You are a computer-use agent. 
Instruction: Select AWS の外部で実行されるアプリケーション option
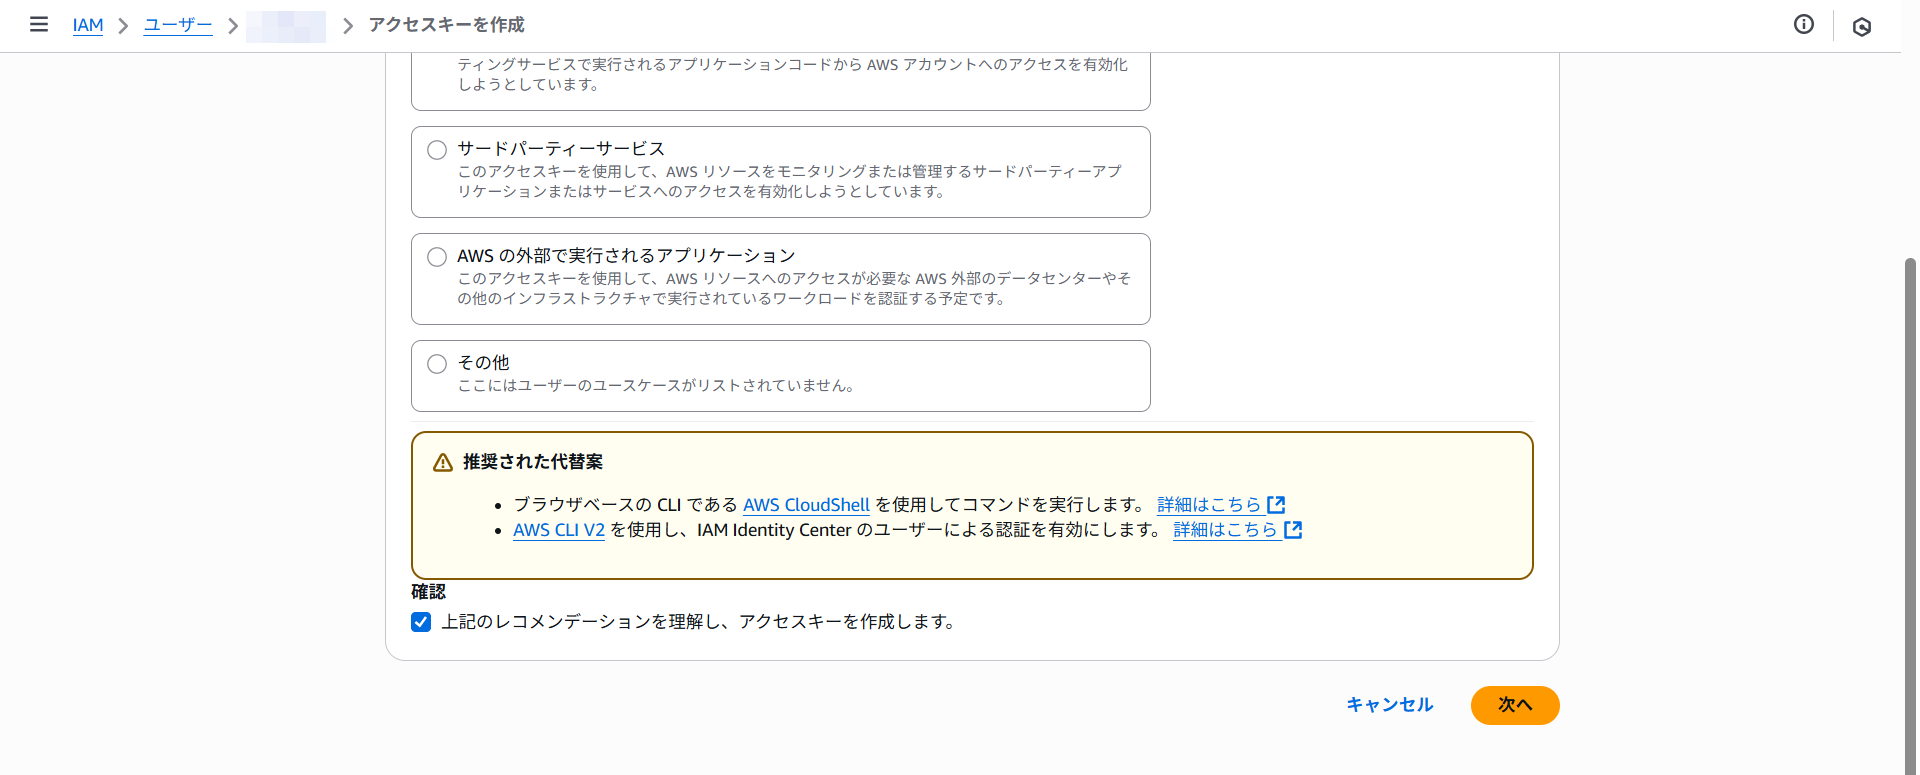(437, 257)
